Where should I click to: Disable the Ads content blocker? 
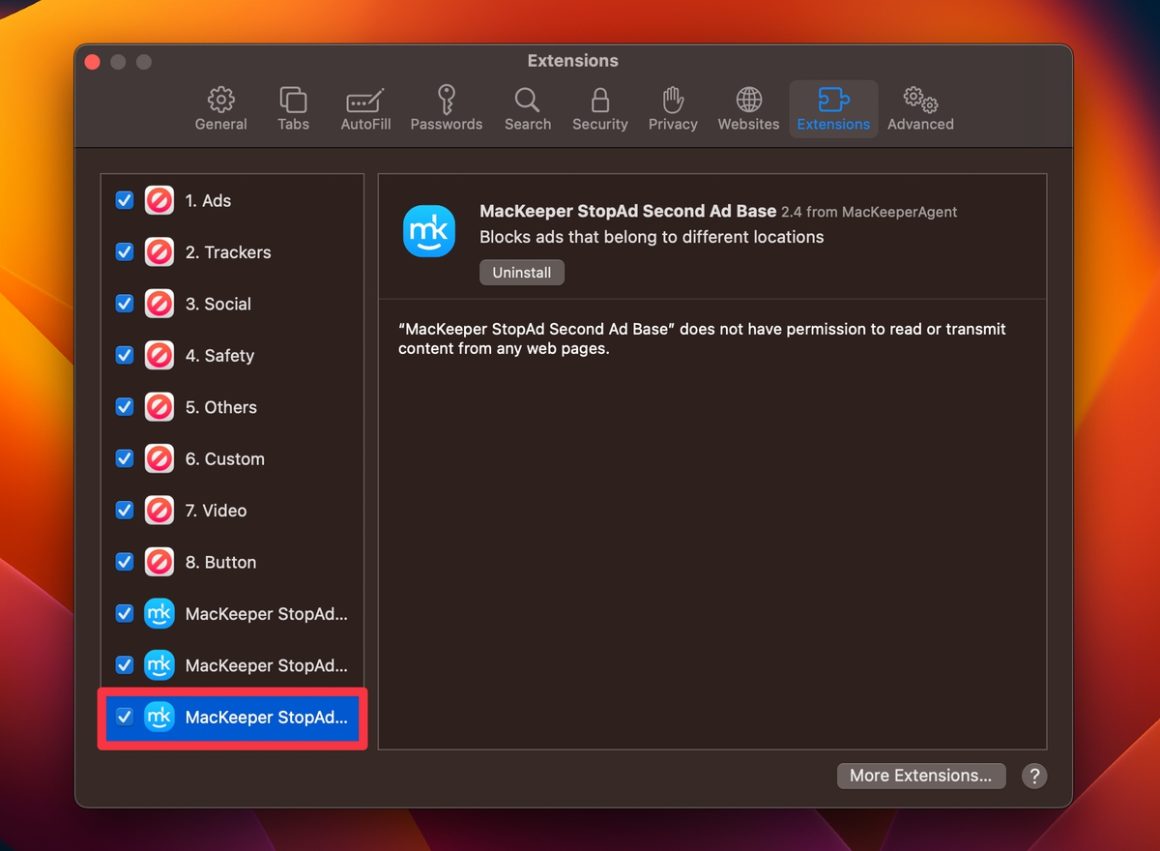click(x=124, y=200)
